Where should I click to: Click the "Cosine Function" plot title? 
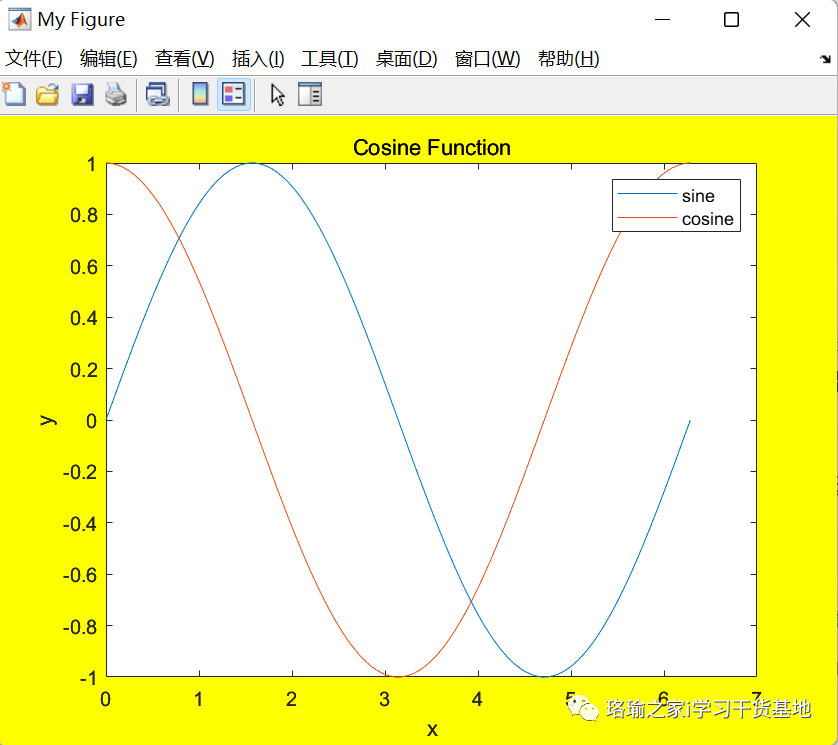coord(432,148)
